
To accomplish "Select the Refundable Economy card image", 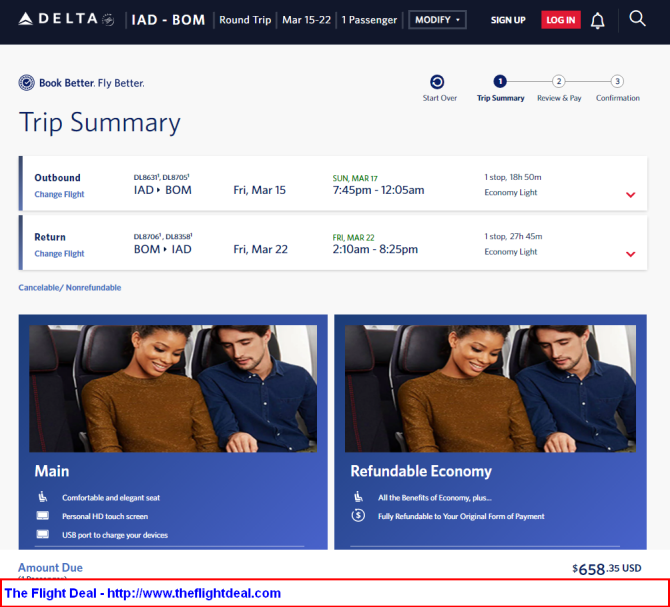I will tap(490, 388).
